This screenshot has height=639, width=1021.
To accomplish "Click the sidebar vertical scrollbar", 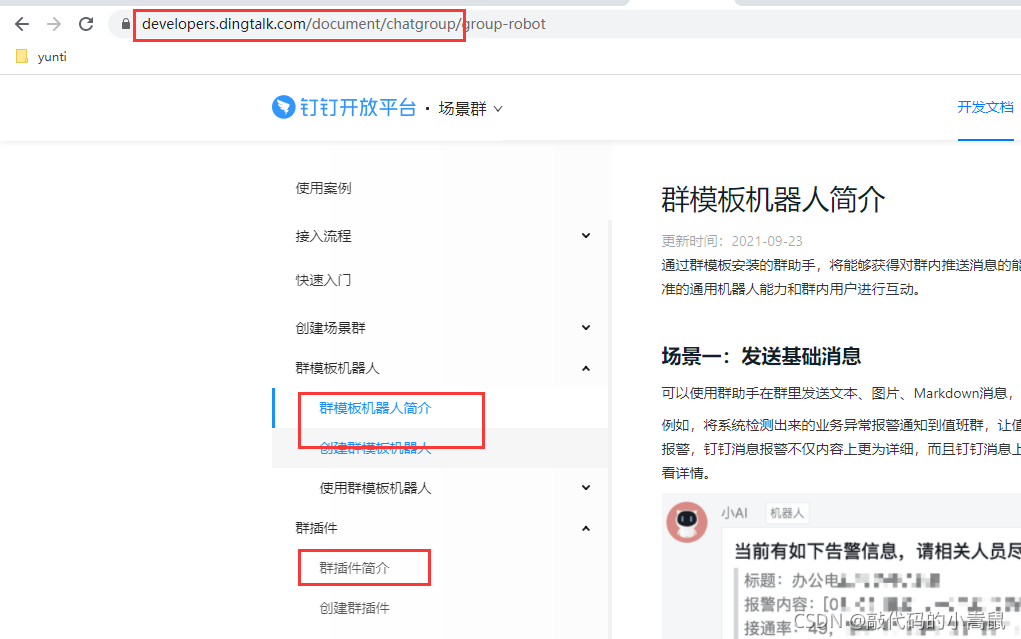I will click(610, 430).
